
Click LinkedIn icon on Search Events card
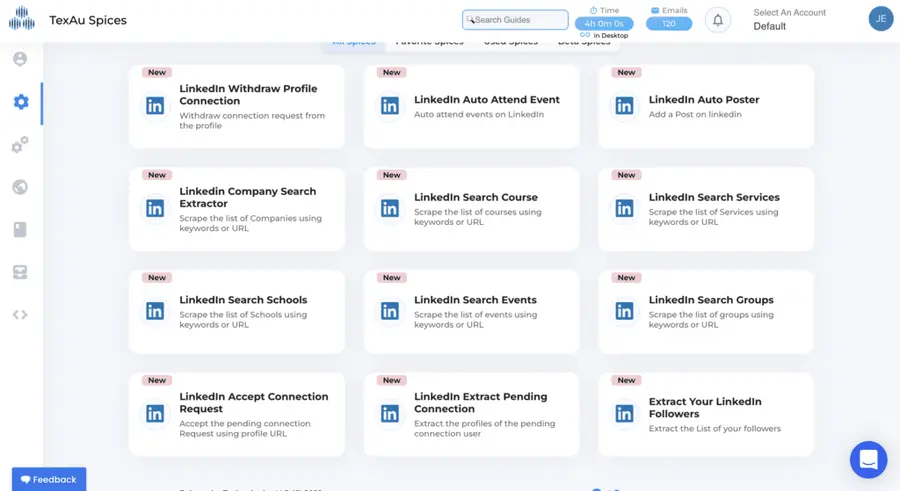[x=390, y=311]
